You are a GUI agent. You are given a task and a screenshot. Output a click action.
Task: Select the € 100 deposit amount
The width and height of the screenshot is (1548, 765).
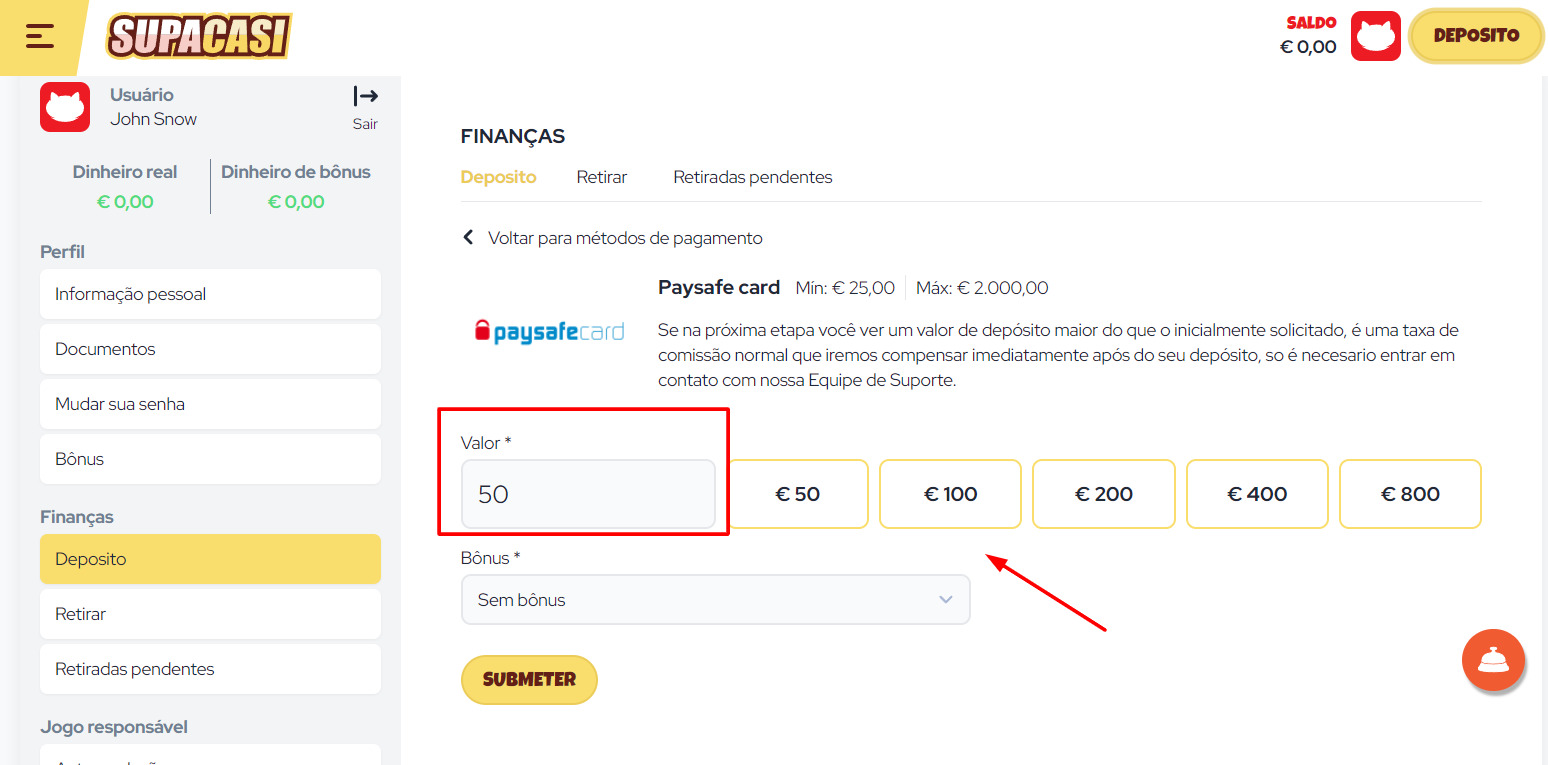[x=950, y=493]
